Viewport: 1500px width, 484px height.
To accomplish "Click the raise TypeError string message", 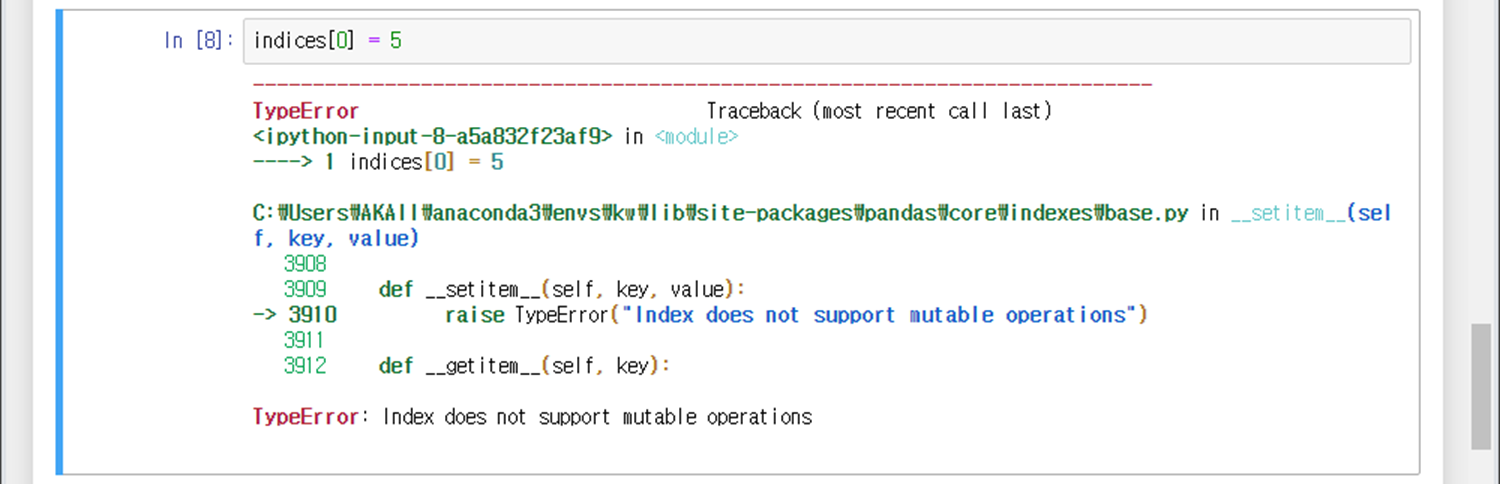I will (881, 315).
